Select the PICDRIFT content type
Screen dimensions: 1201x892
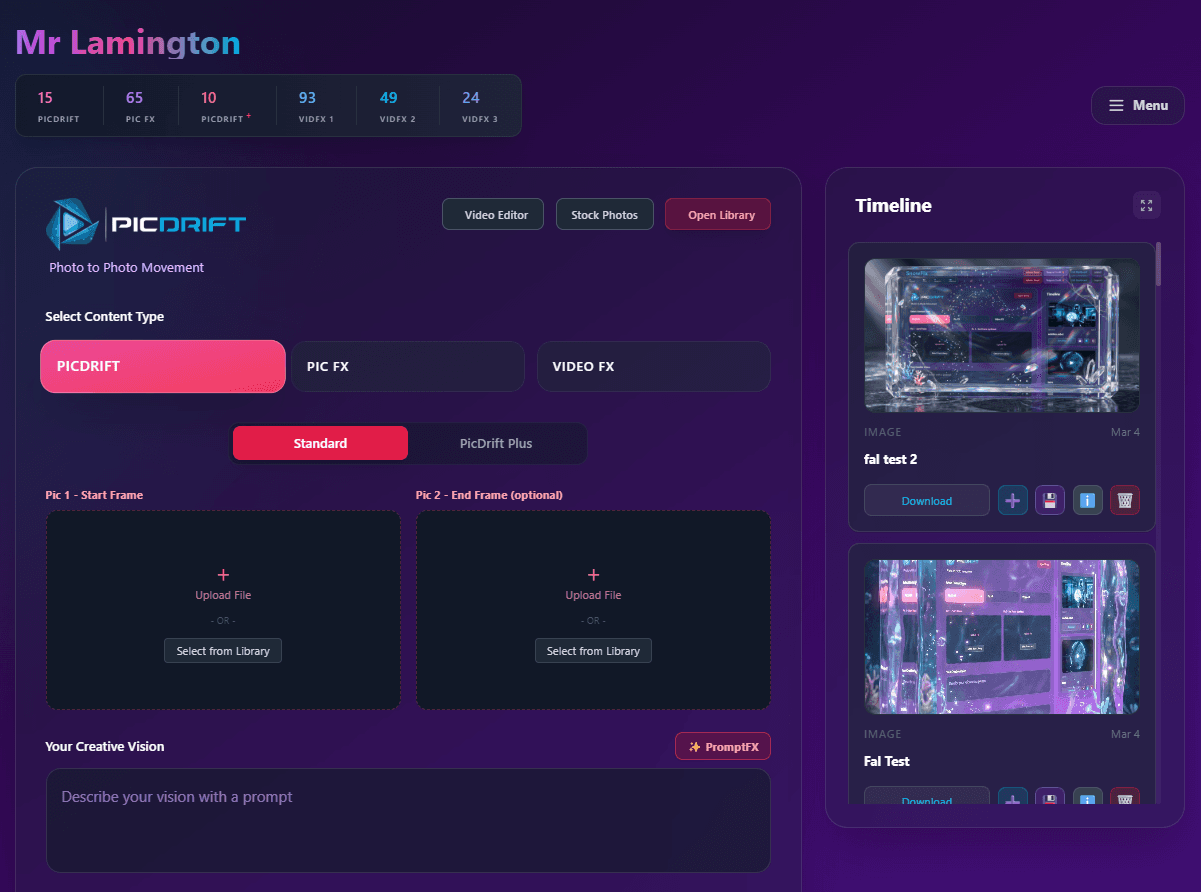(x=163, y=366)
